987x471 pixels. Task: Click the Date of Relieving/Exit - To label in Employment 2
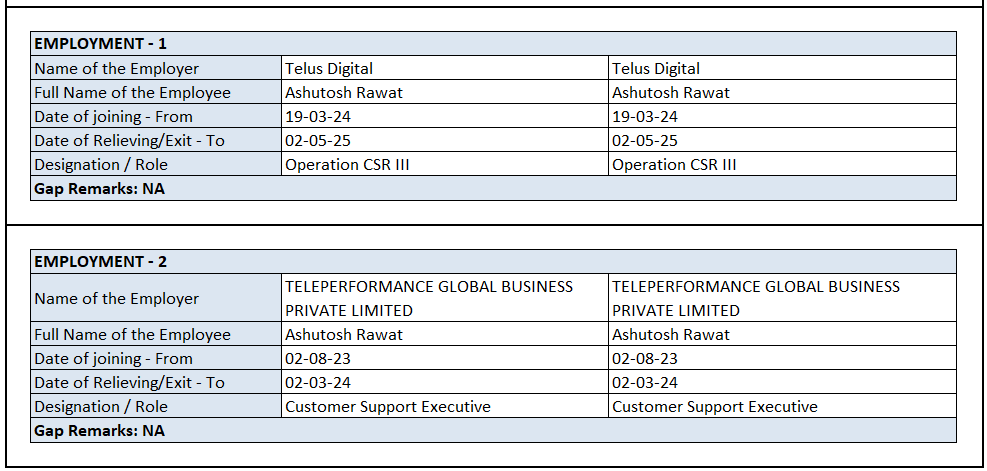(x=129, y=383)
